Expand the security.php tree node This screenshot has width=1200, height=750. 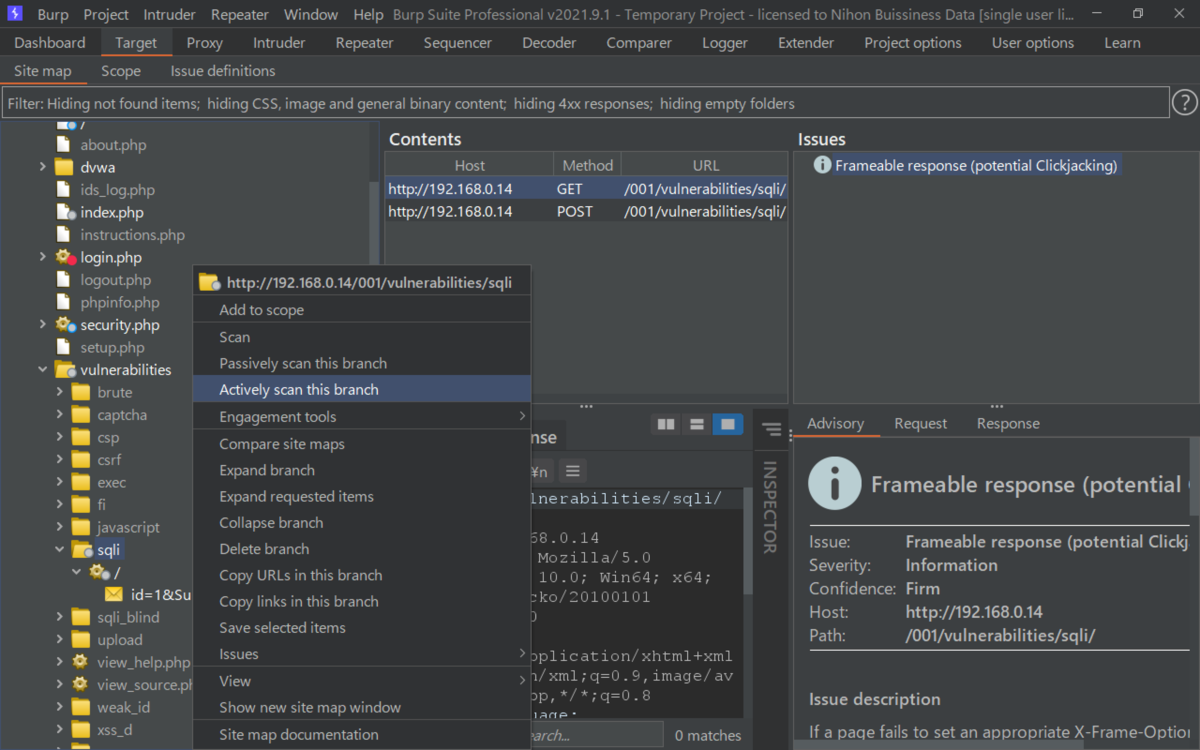point(43,324)
